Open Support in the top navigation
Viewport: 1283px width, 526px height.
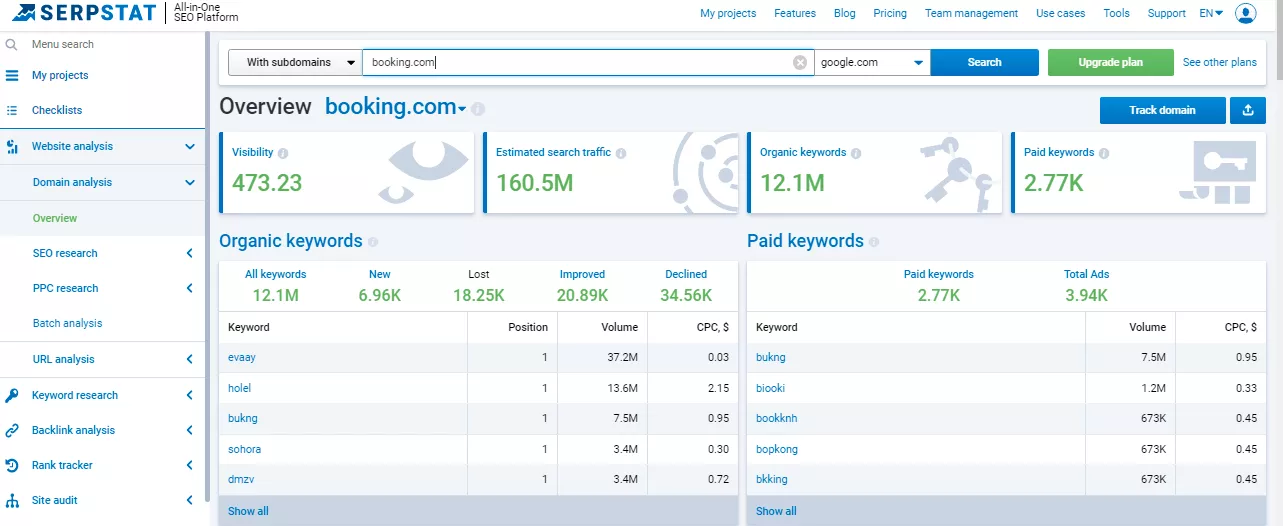click(1166, 13)
